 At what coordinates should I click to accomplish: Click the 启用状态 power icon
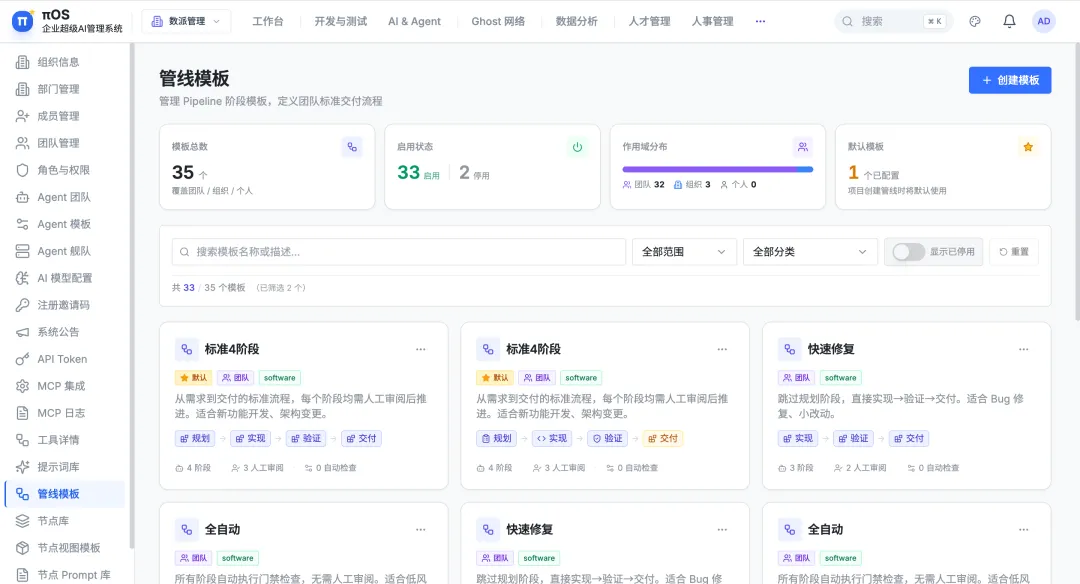[x=577, y=147]
